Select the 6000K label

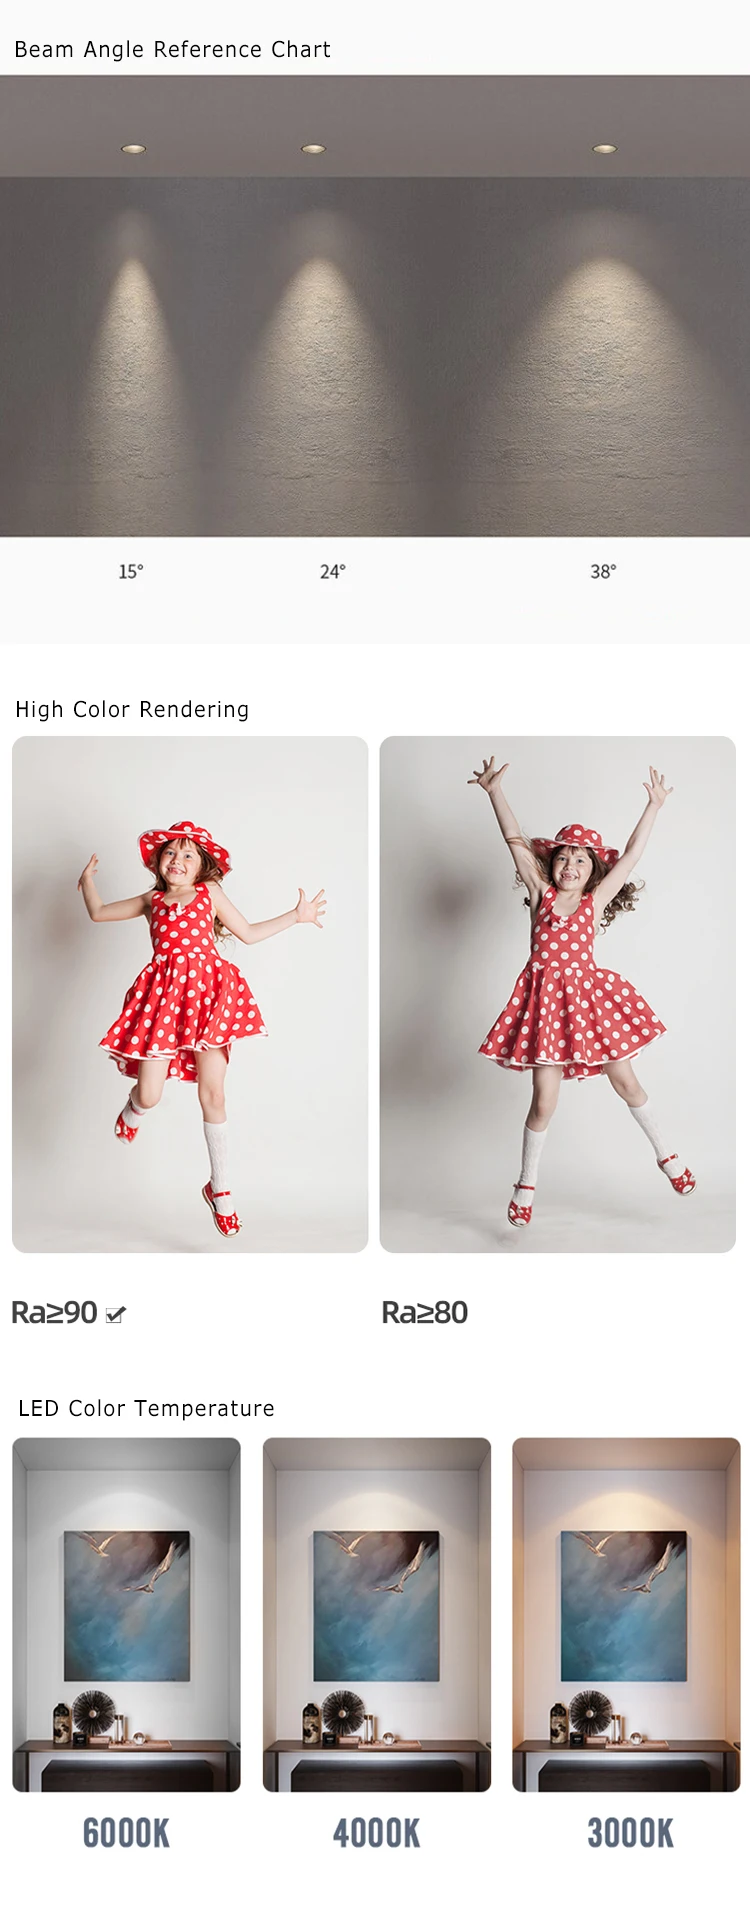point(126,1833)
